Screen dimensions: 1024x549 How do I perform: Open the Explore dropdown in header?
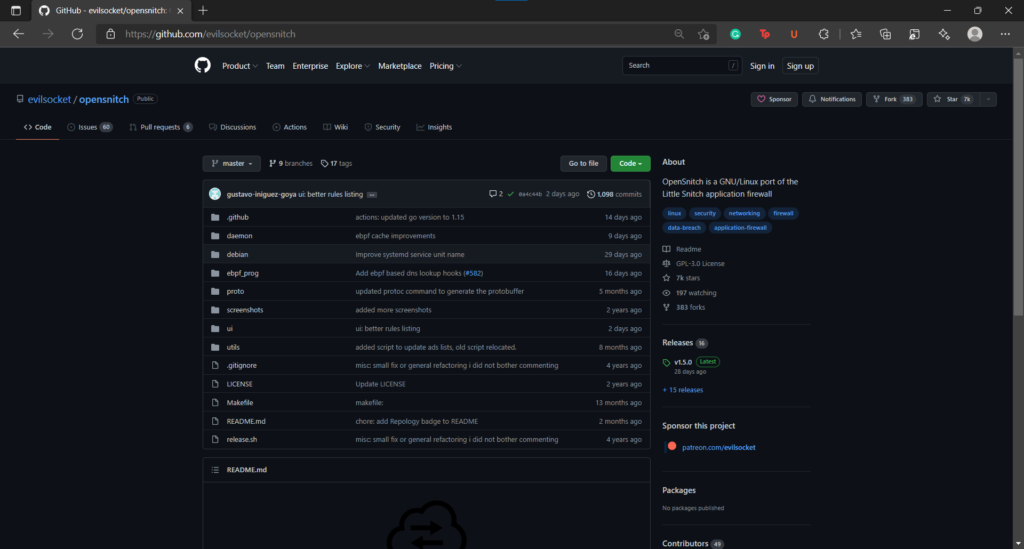pyautogui.click(x=352, y=66)
